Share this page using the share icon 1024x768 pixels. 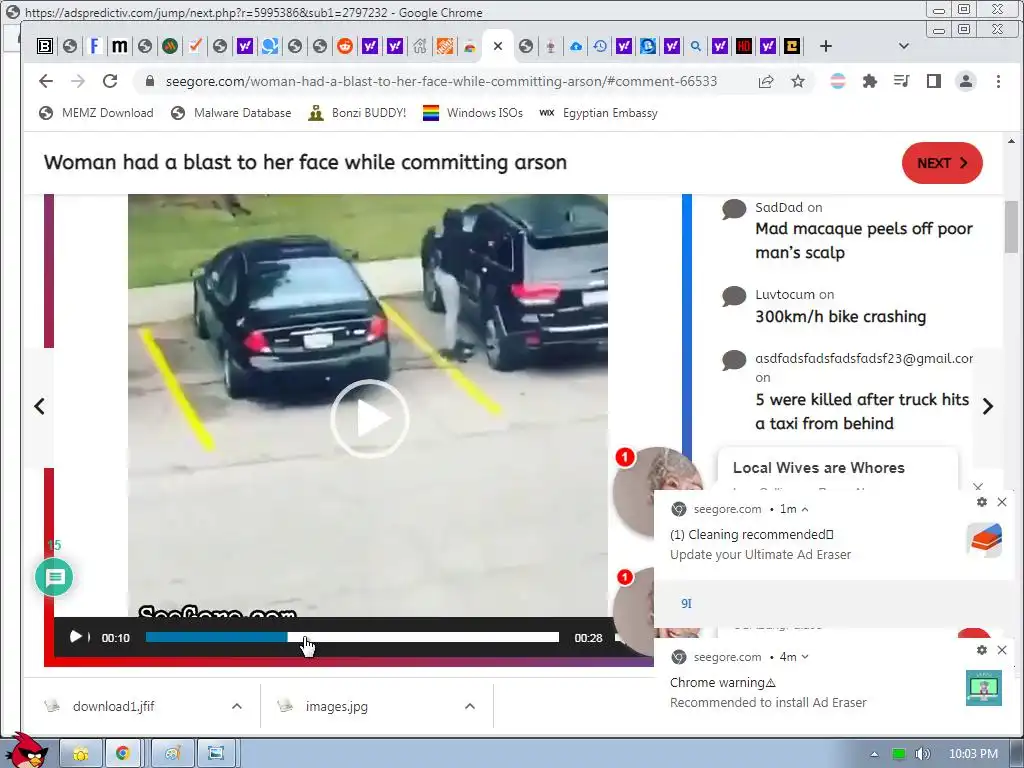766,81
